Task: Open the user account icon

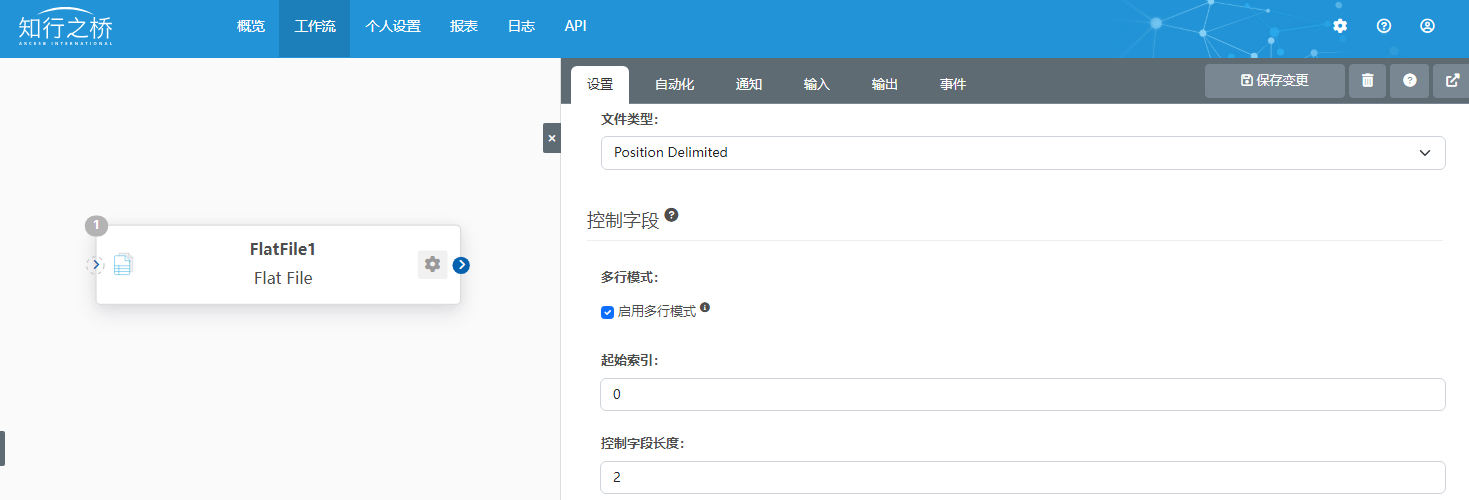Action: [x=1428, y=26]
